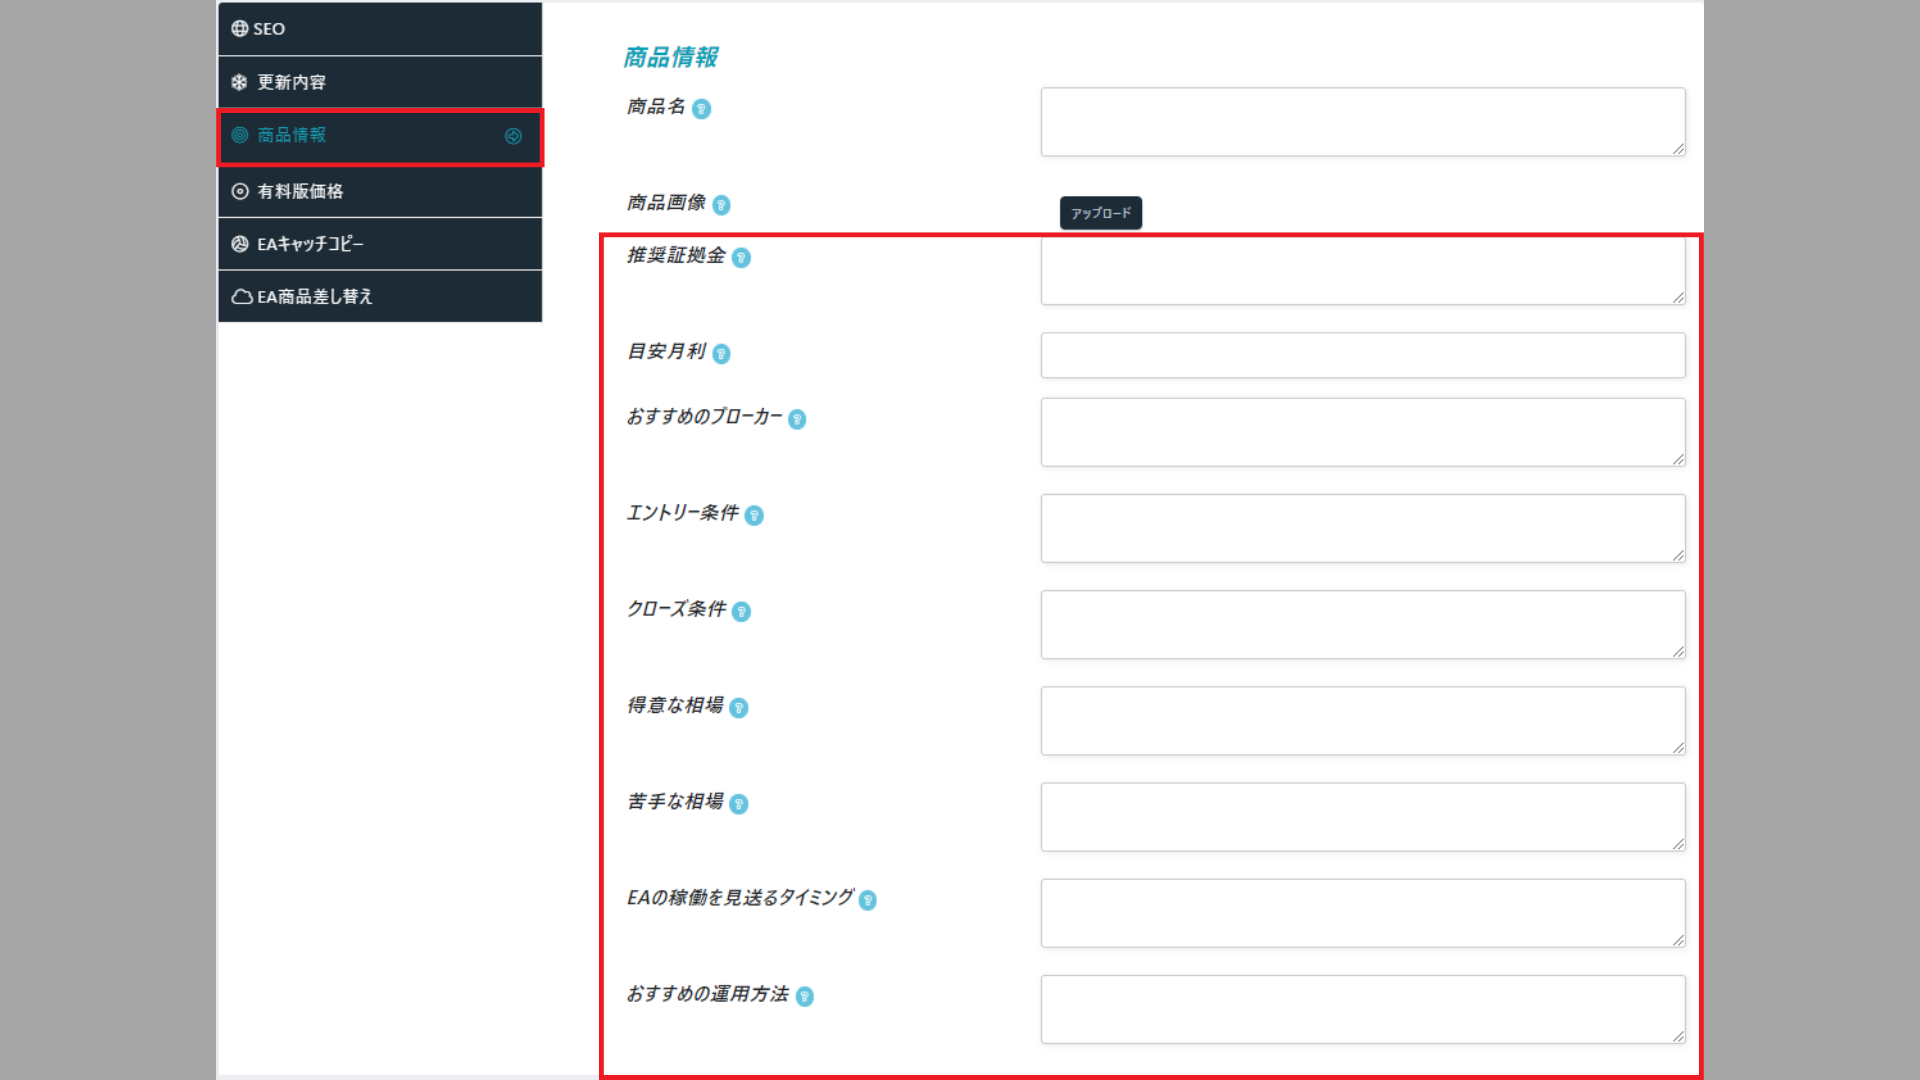The height and width of the screenshot is (1080, 1920).
Task: Click the おすすめの運用方法 field label
Action: [x=708, y=994]
